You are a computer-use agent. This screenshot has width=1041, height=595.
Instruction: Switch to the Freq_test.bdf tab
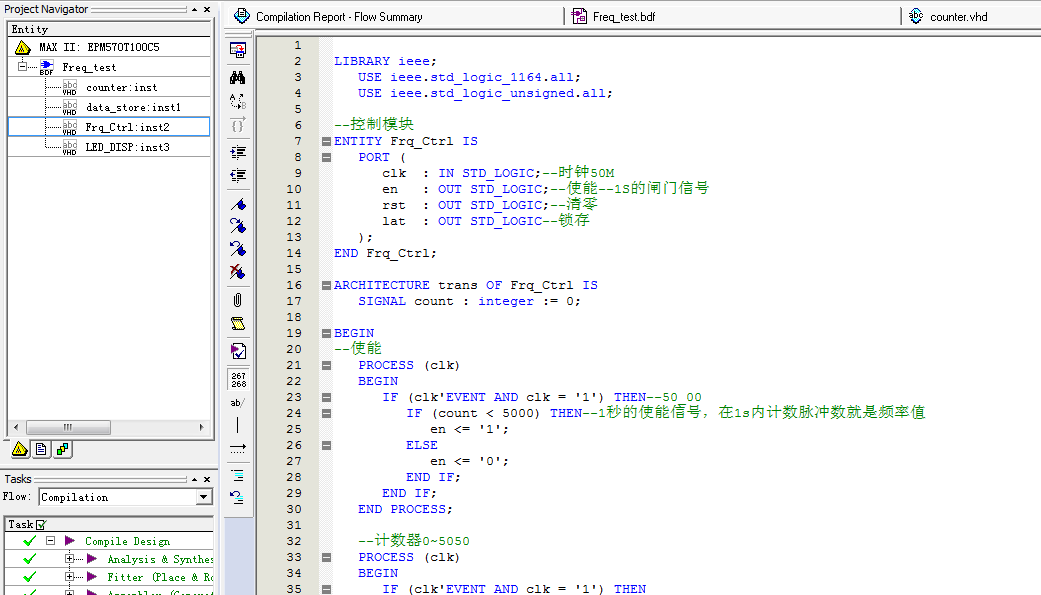click(624, 17)
